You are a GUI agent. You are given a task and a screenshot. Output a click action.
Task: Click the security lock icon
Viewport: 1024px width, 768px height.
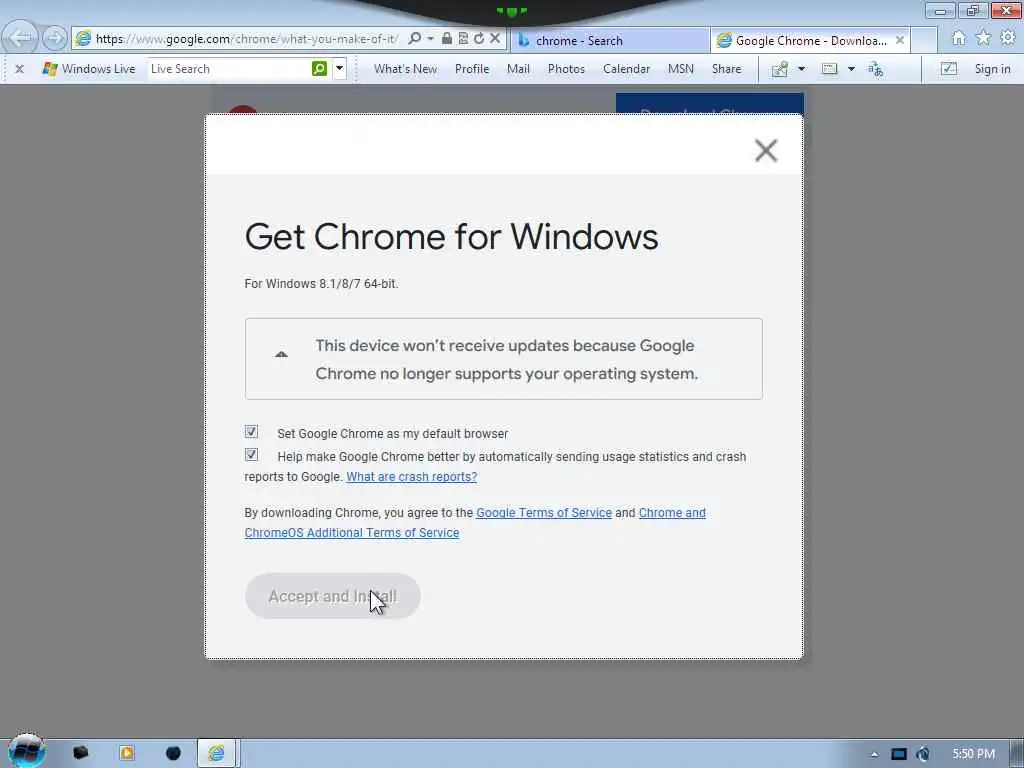[447, 39]
